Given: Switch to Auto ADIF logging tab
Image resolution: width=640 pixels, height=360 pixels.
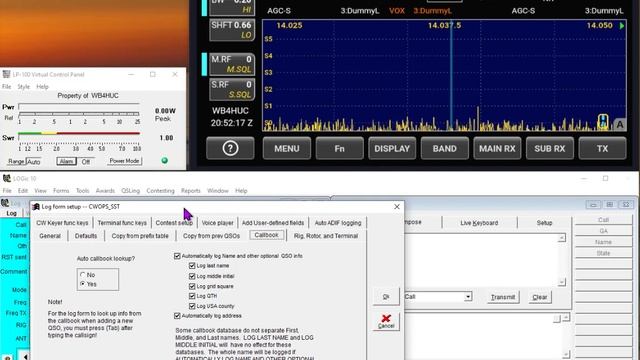Looking at the screenshot, I should point(338,223).
